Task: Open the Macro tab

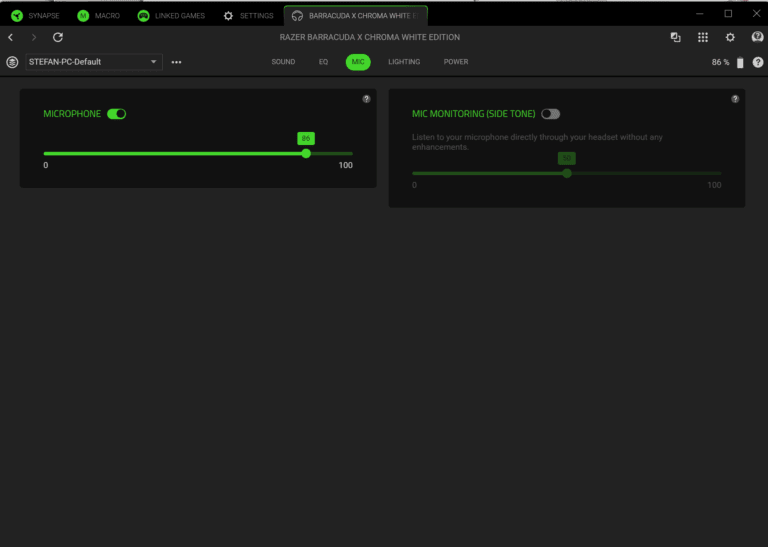Action: [98, 16]
